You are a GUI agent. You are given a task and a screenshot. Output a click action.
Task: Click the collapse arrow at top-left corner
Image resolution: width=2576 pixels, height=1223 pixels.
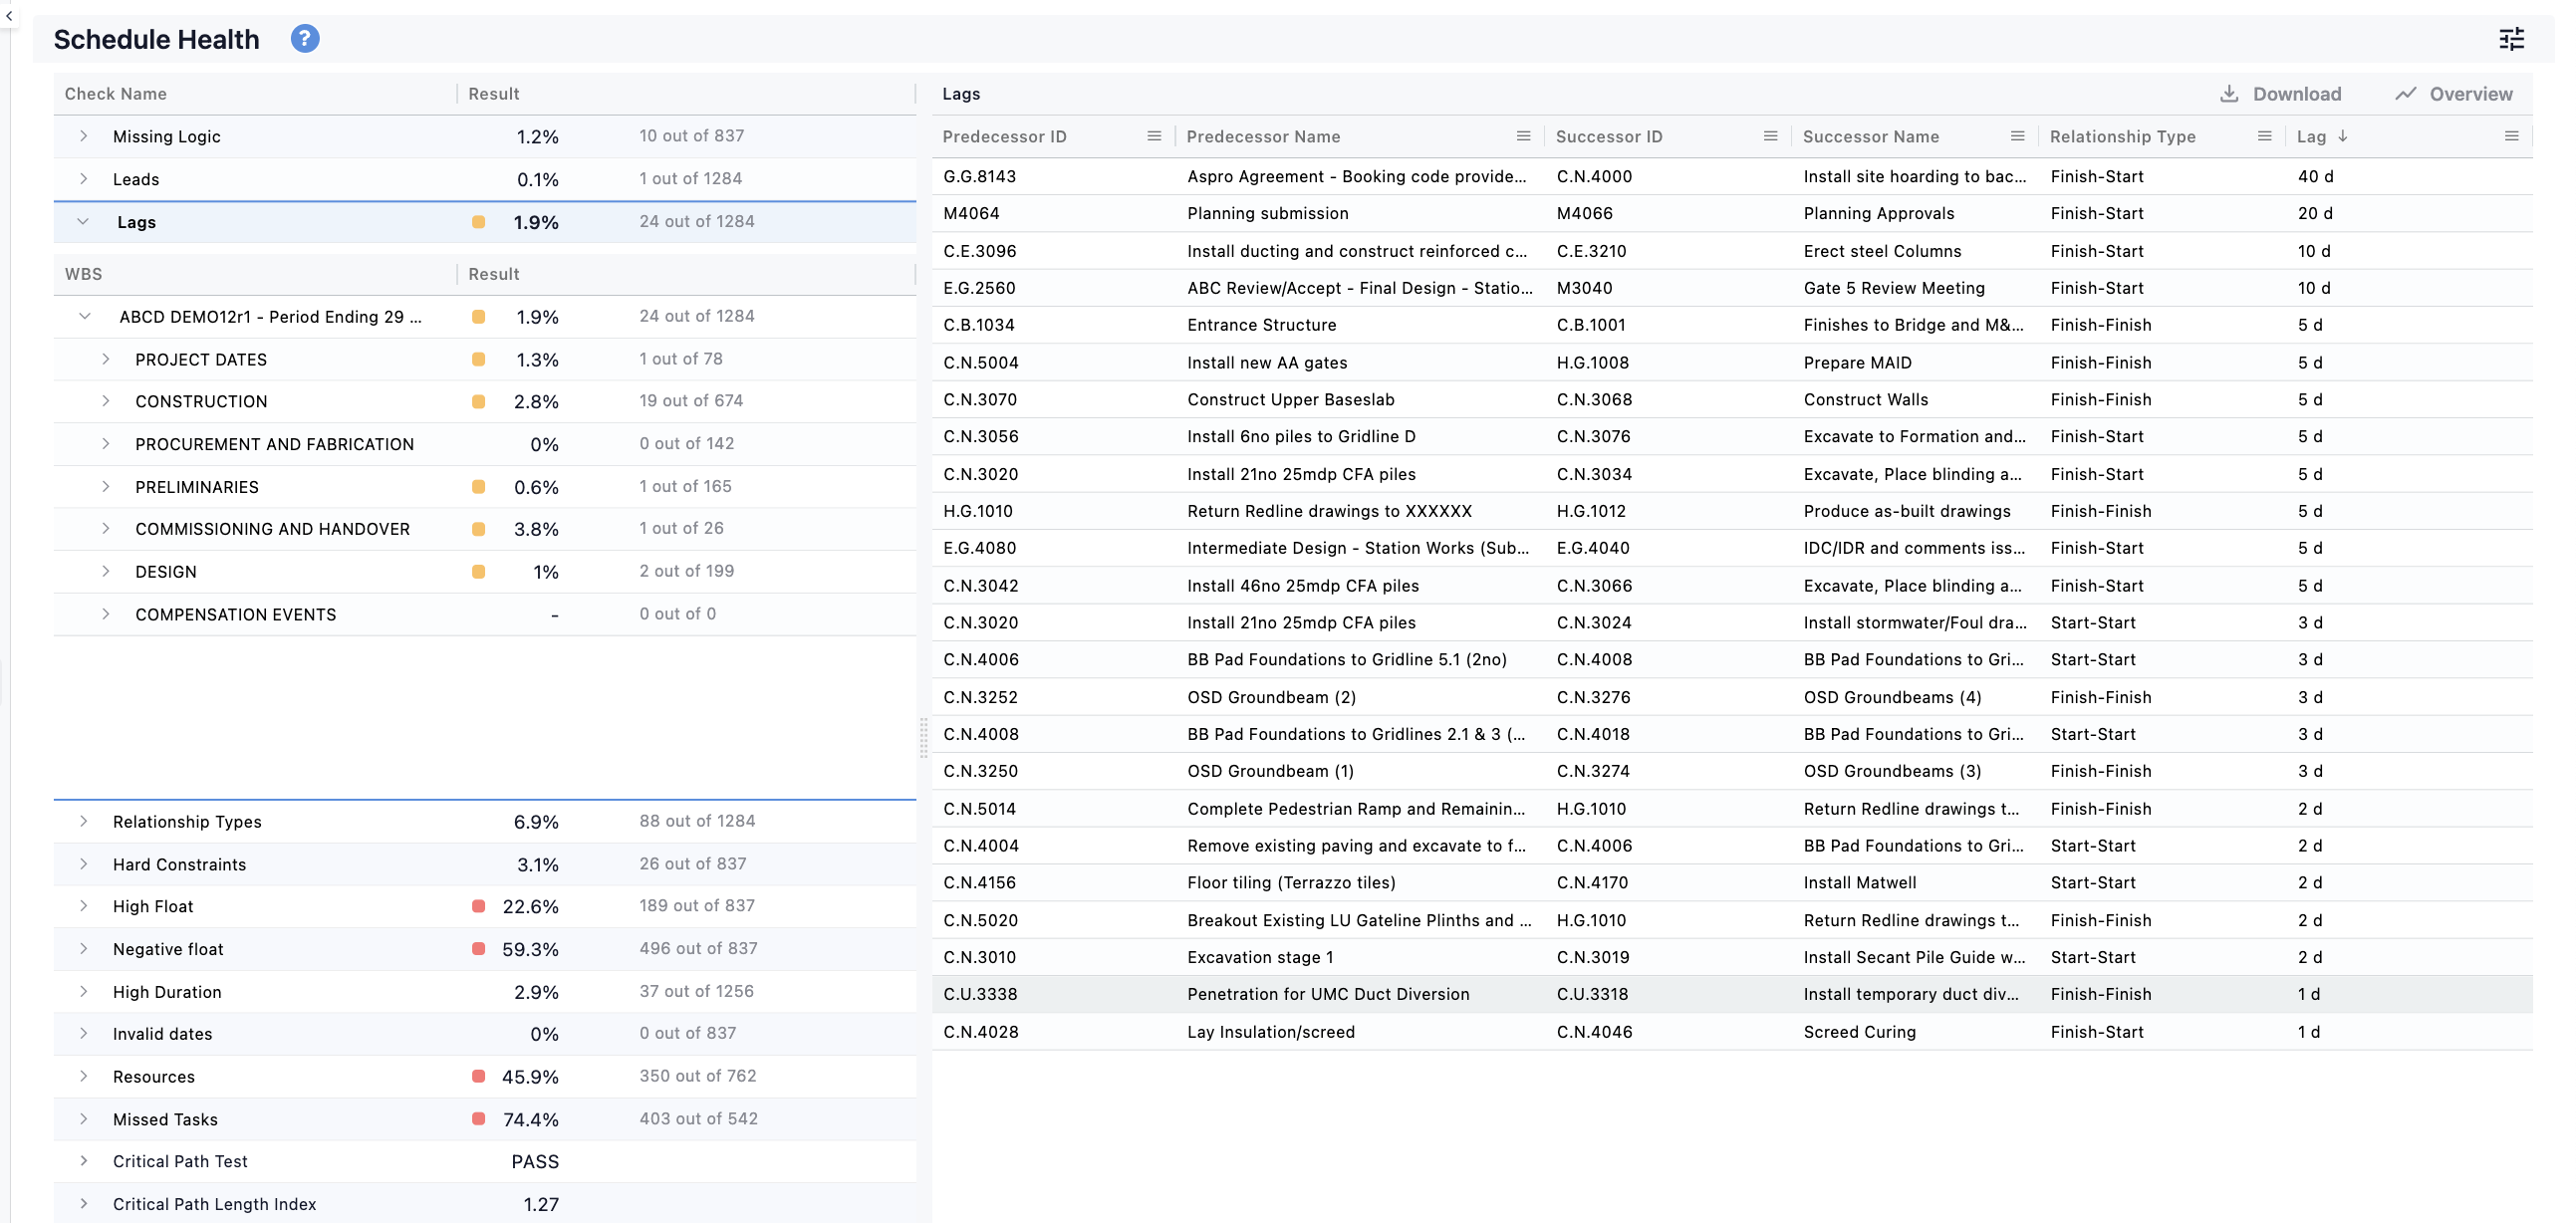9,16
